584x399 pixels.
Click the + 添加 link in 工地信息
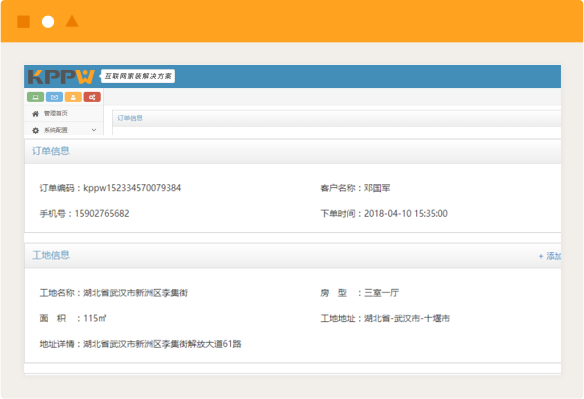(550, 256)
